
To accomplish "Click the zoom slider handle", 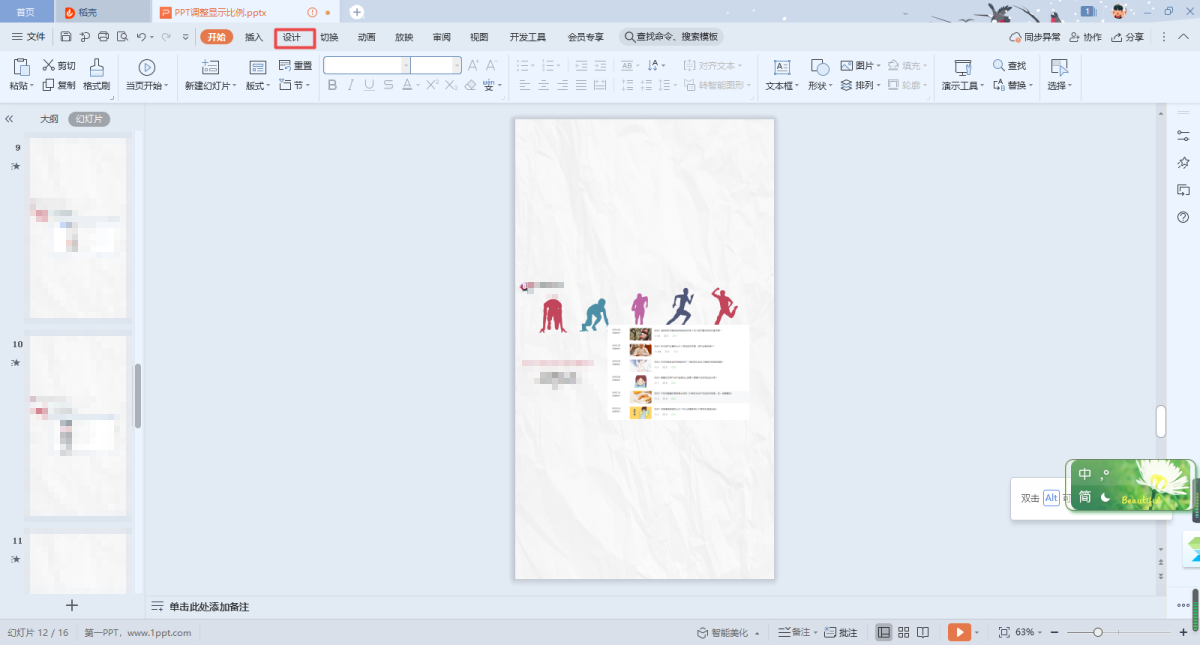I will click(1098, 632).
